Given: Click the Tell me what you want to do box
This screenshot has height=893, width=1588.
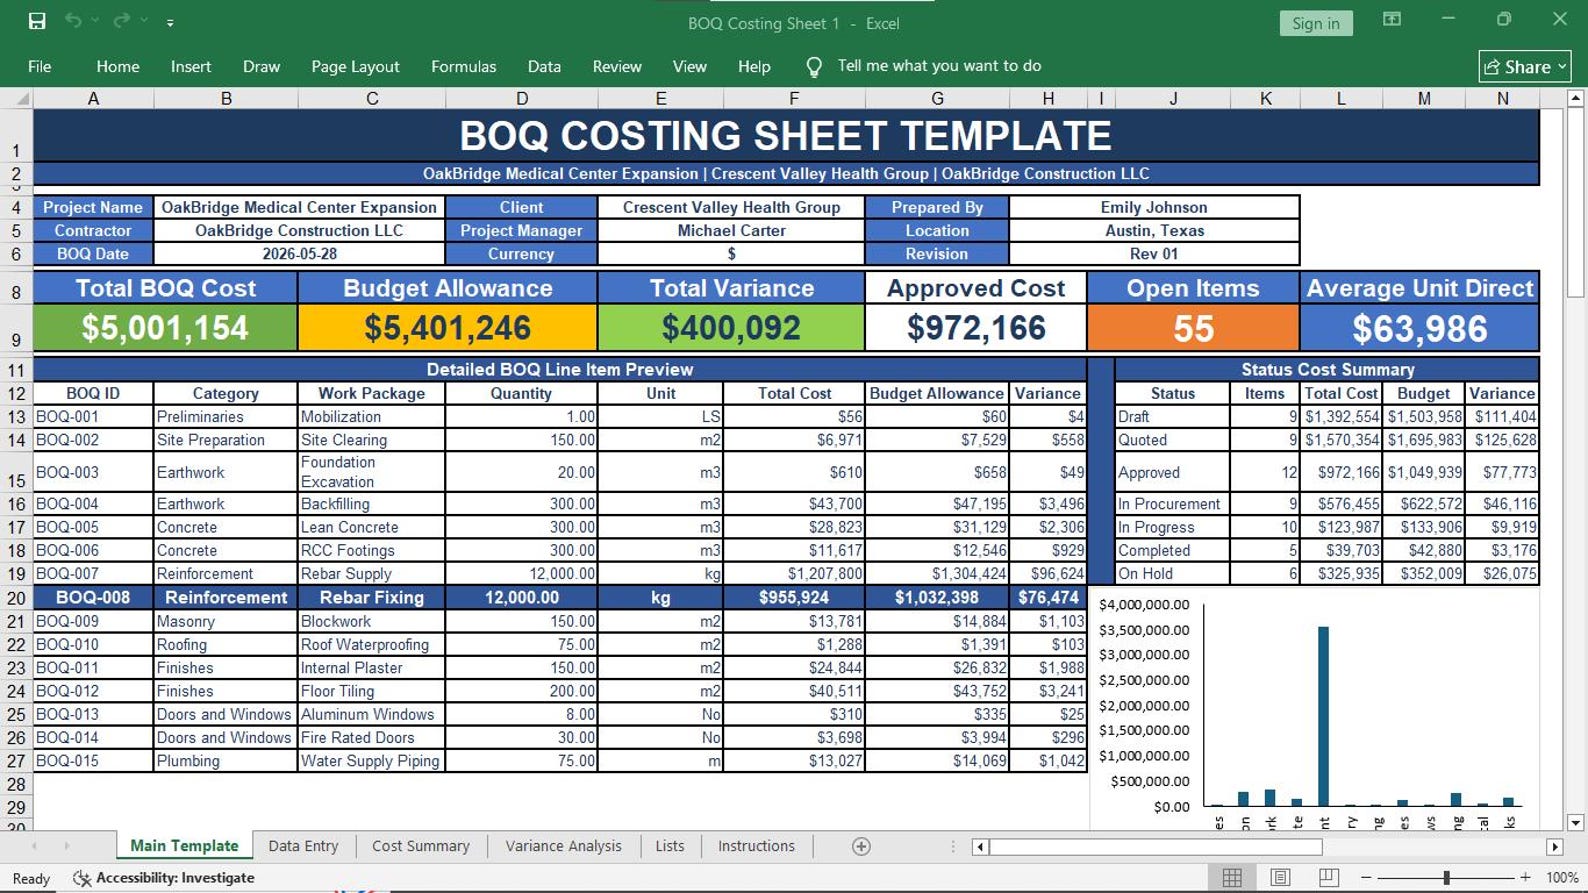Looking at the screenshot, I should click(x=939, y=66).
